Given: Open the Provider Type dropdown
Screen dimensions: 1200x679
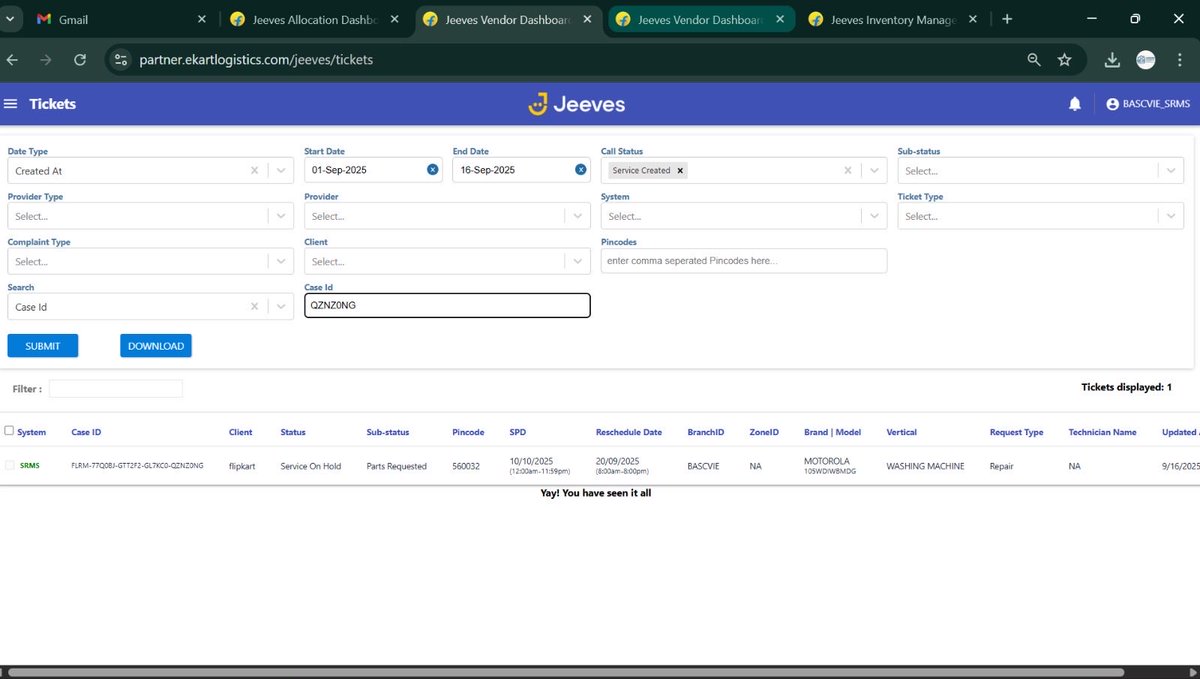Looking at the screenshot, I should coord(151,216).
